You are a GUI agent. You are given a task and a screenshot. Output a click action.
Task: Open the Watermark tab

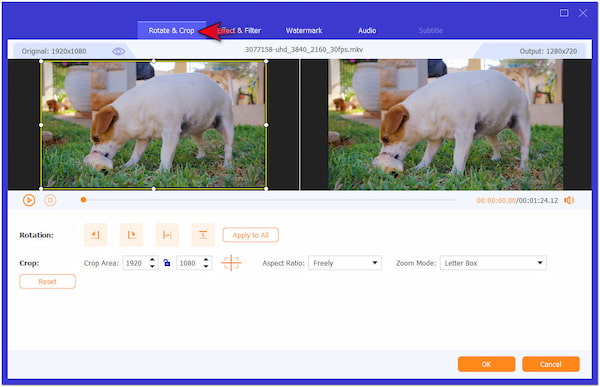[304, 30]
